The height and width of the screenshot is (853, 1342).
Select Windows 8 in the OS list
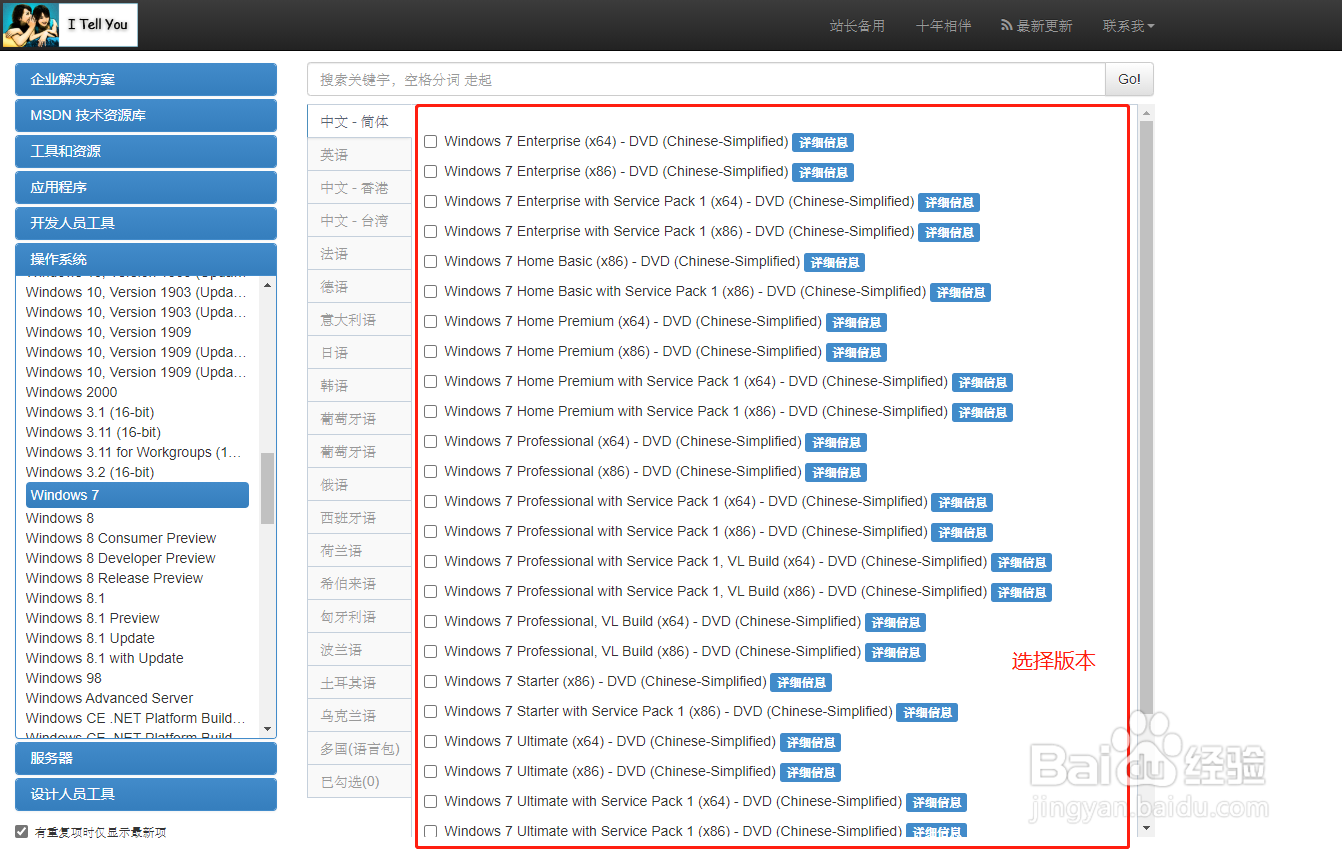pyautogui.click(x=60, y=518)
